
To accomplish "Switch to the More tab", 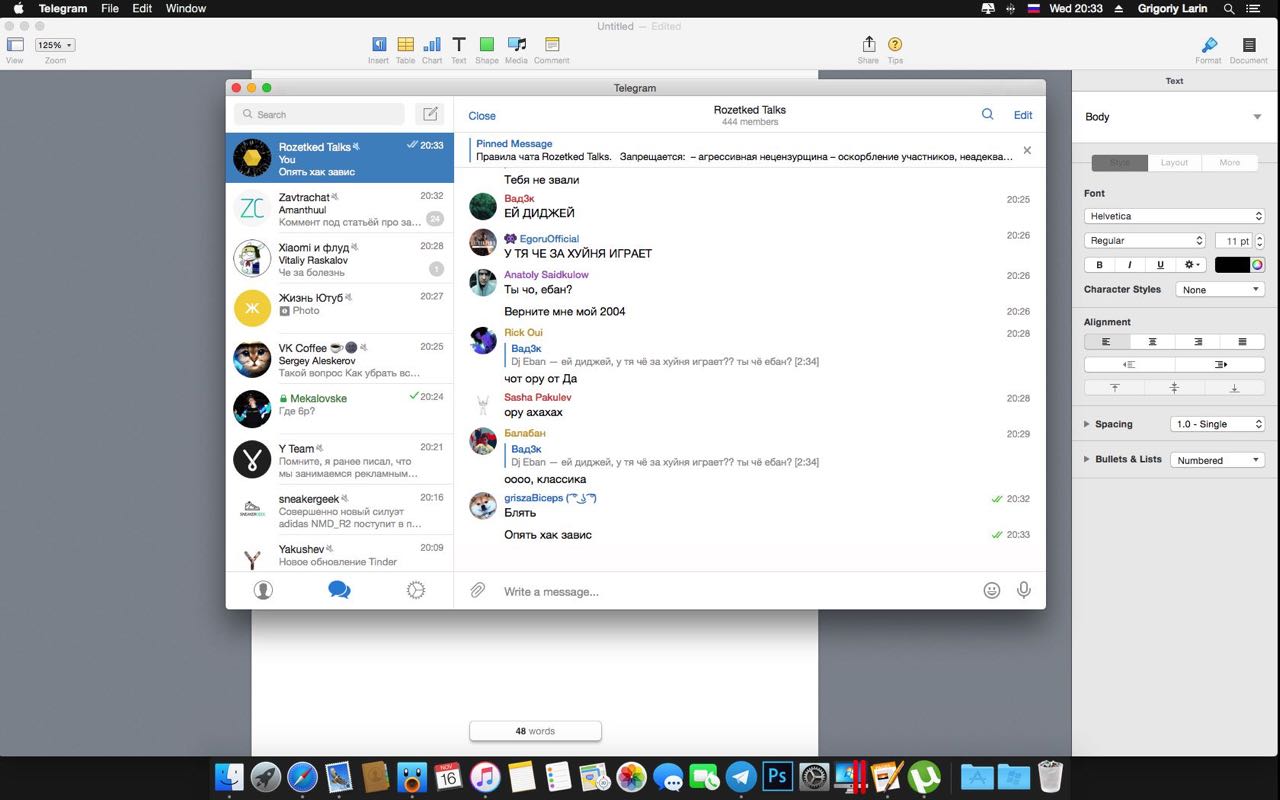I will (x=1230, y=162).
